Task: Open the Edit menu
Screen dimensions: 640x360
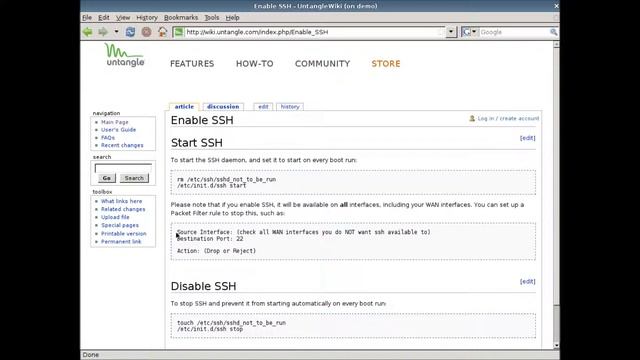Action: click(x=104, y=18)
